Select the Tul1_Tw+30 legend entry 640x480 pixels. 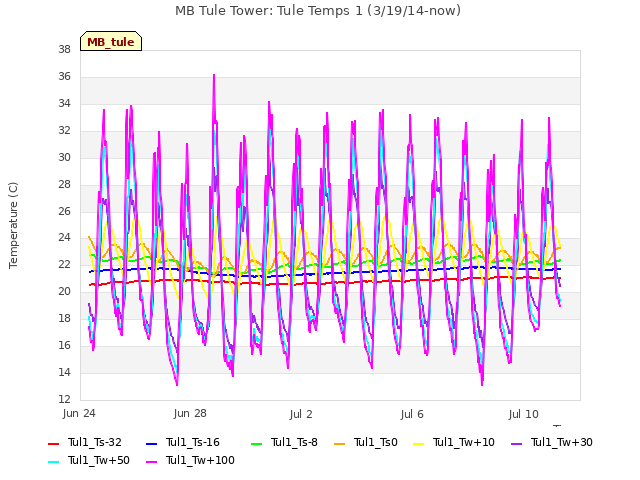tap(552, 442)
